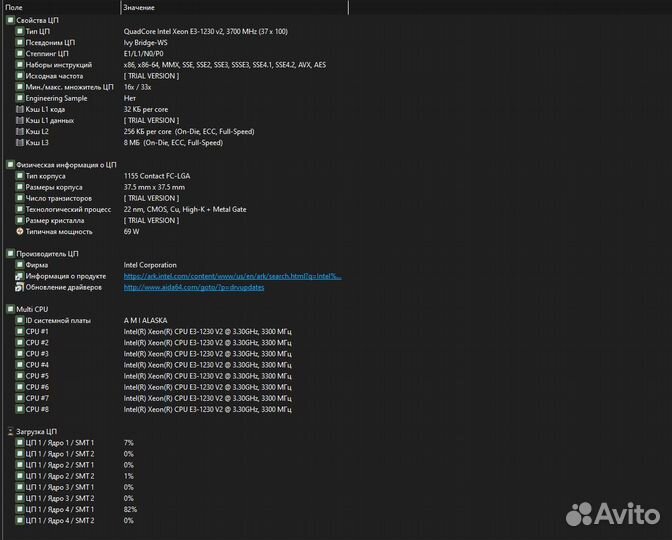Click the icon next to Обновление драйверов
This screenshot has width=672, height=540.
tap(19, 287)
